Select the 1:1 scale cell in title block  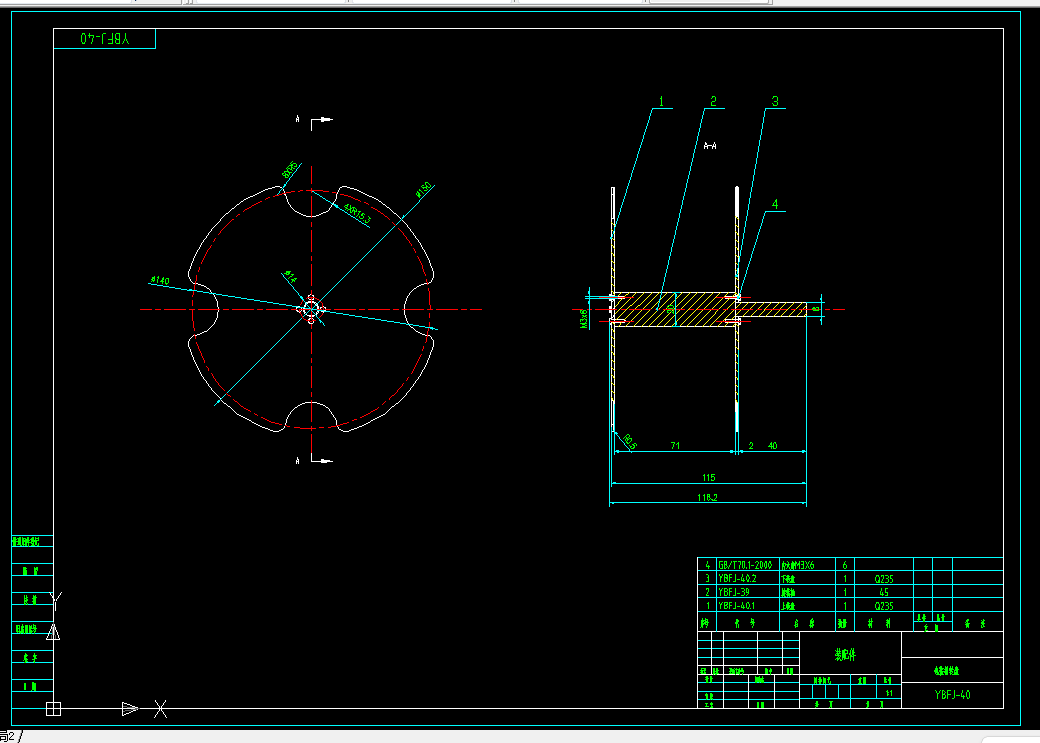[889, 693]
